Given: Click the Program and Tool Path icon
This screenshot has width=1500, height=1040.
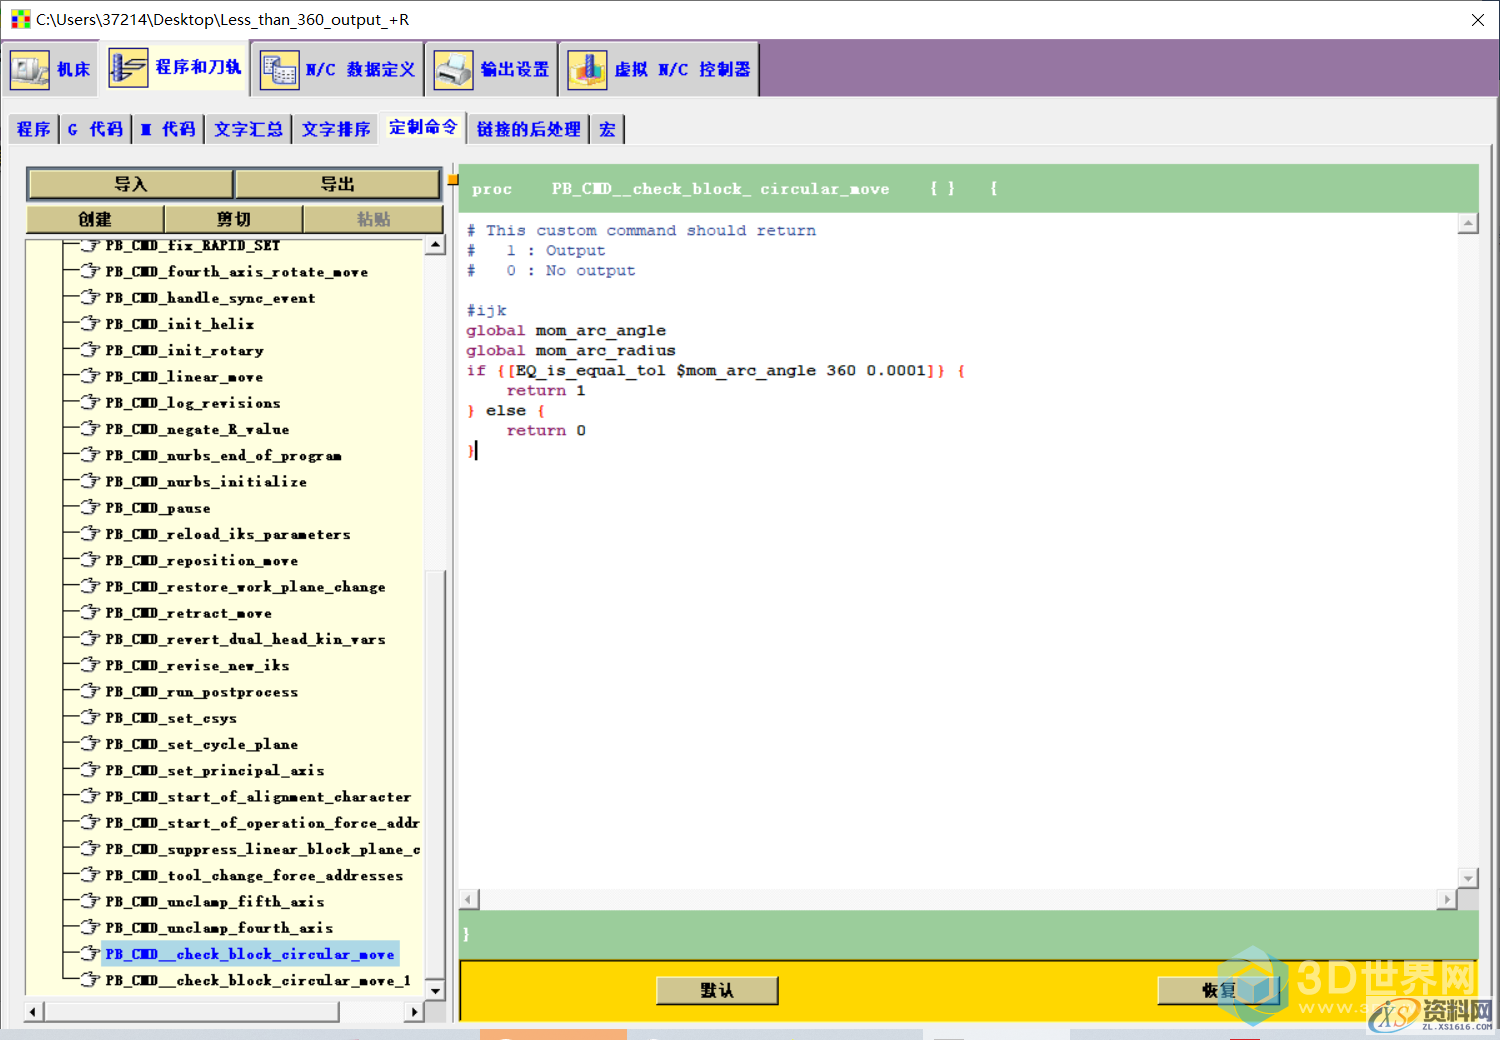Looking at the screenshot, I should click(128, 68).
